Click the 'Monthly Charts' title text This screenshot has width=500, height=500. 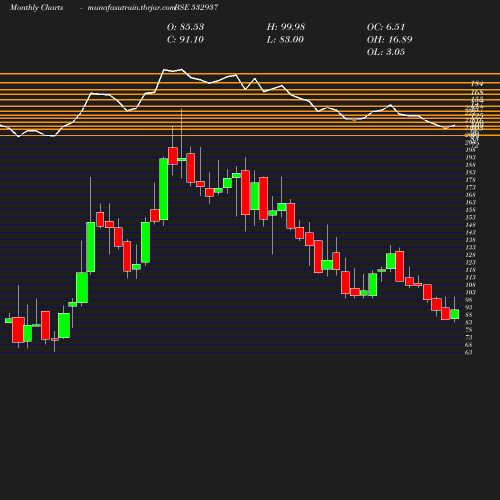[36, 7]
